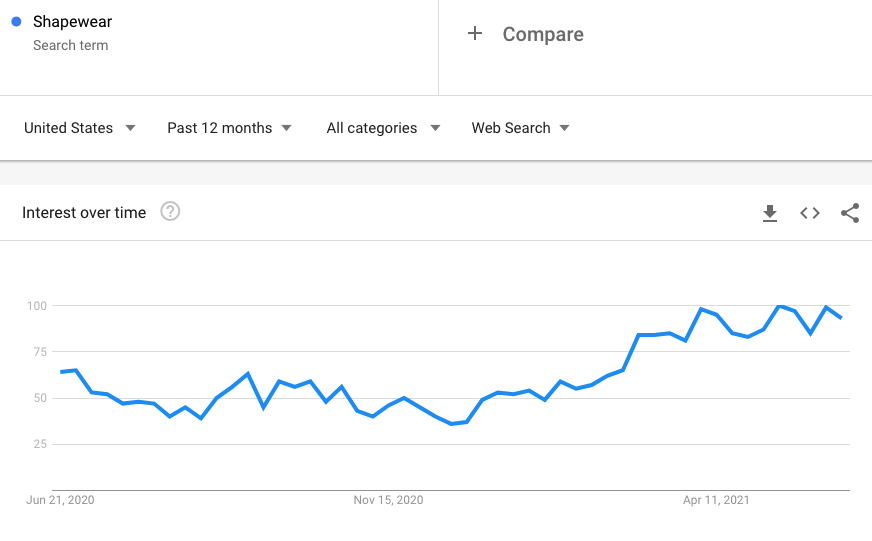Click the 100 value axis label
872x541 pixels.
coord(37,305)
